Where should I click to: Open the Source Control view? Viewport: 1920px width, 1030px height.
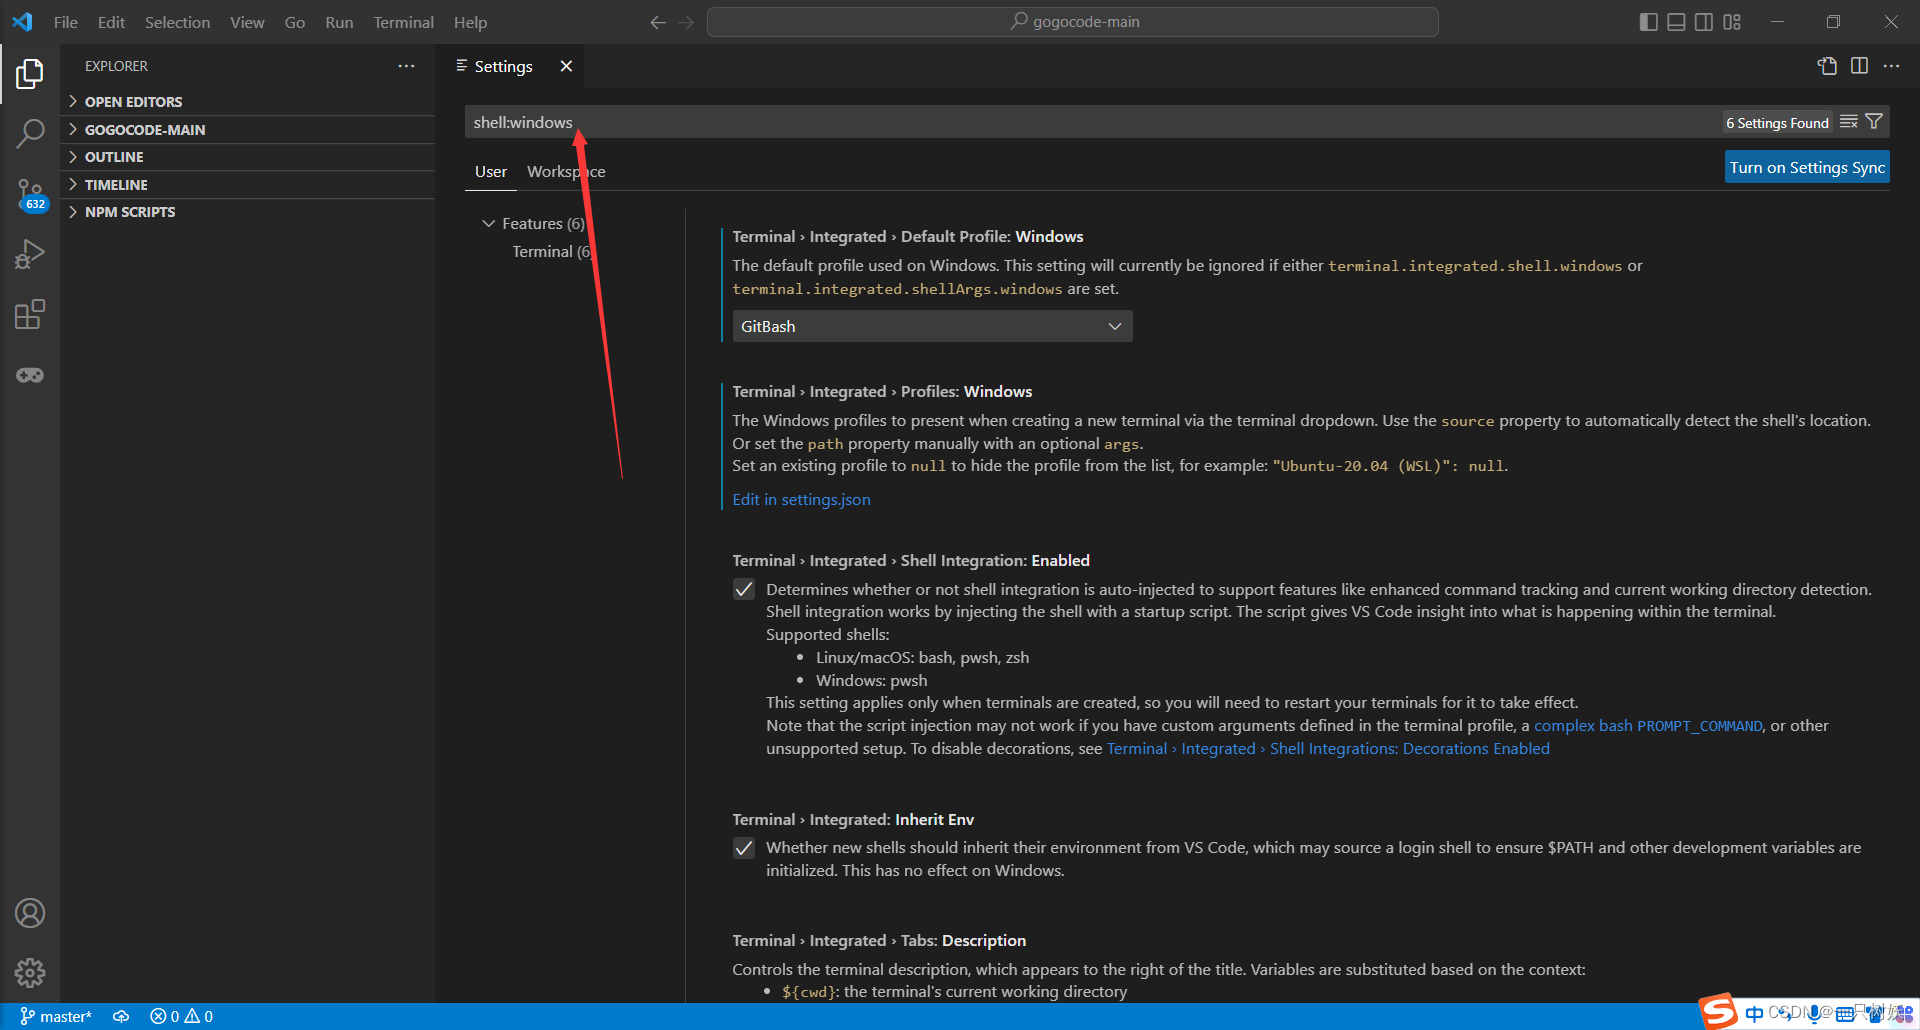click(x=30, y=193)
